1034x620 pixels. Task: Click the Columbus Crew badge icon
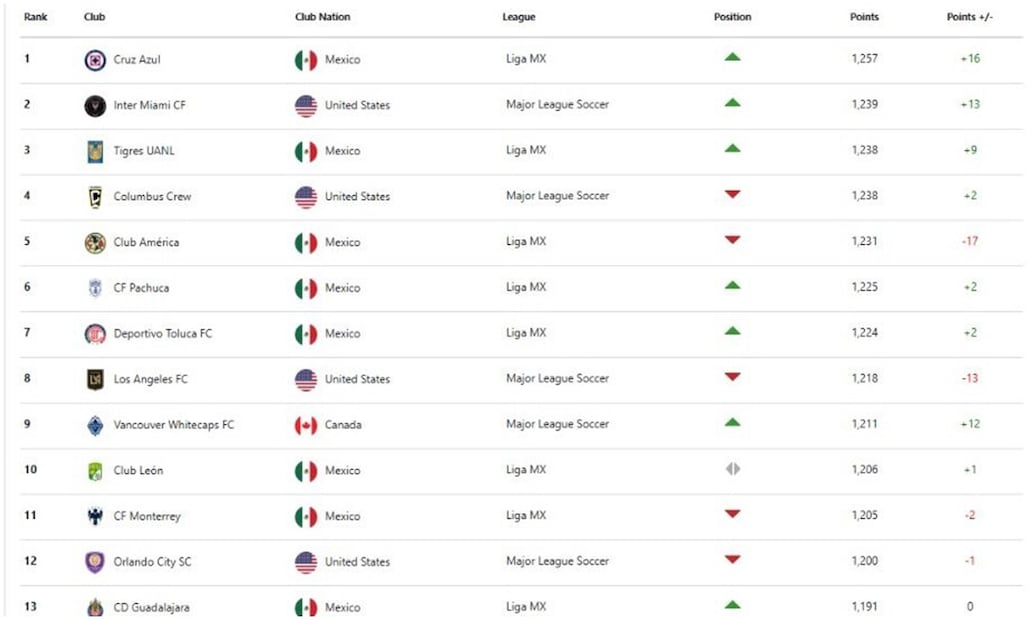[x=95, y=197]
